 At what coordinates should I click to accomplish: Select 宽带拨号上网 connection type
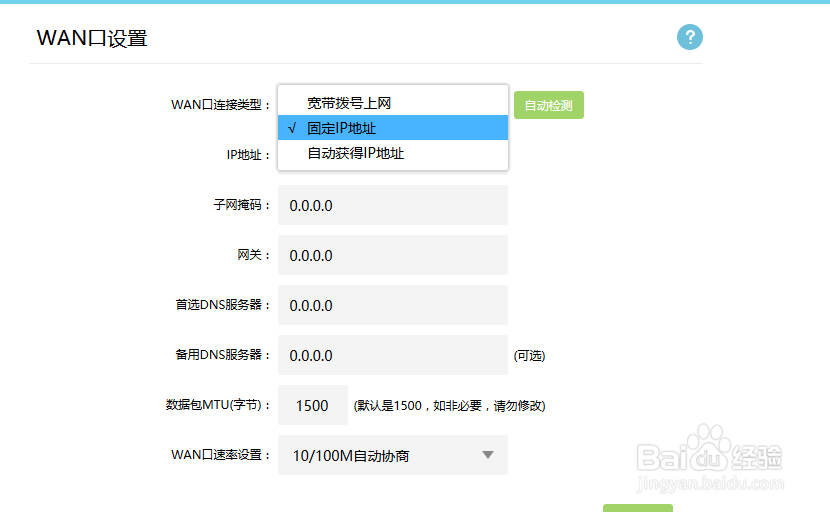point(393,103)
